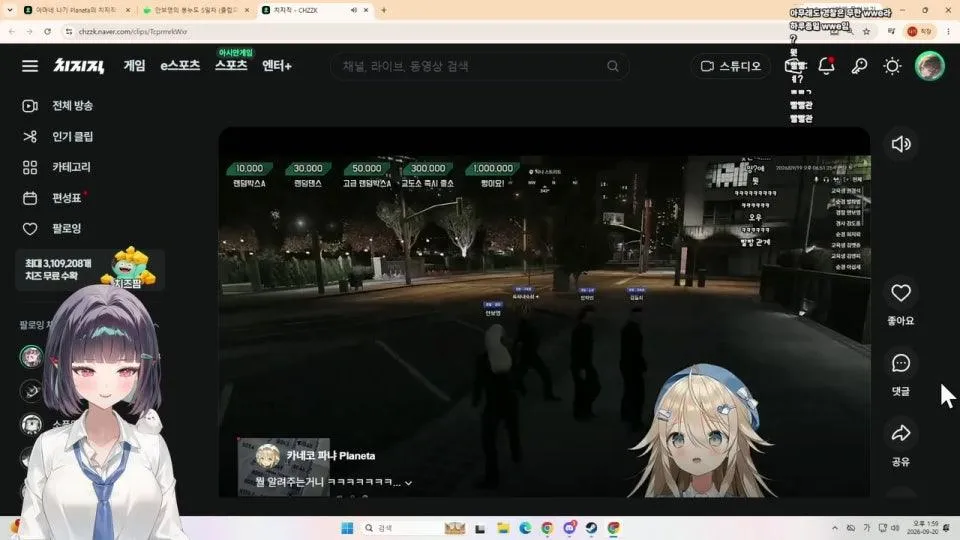960x540 pixels.
Task: Switch to Planeta의 치지직 browser tab
Action: (76, 10)
